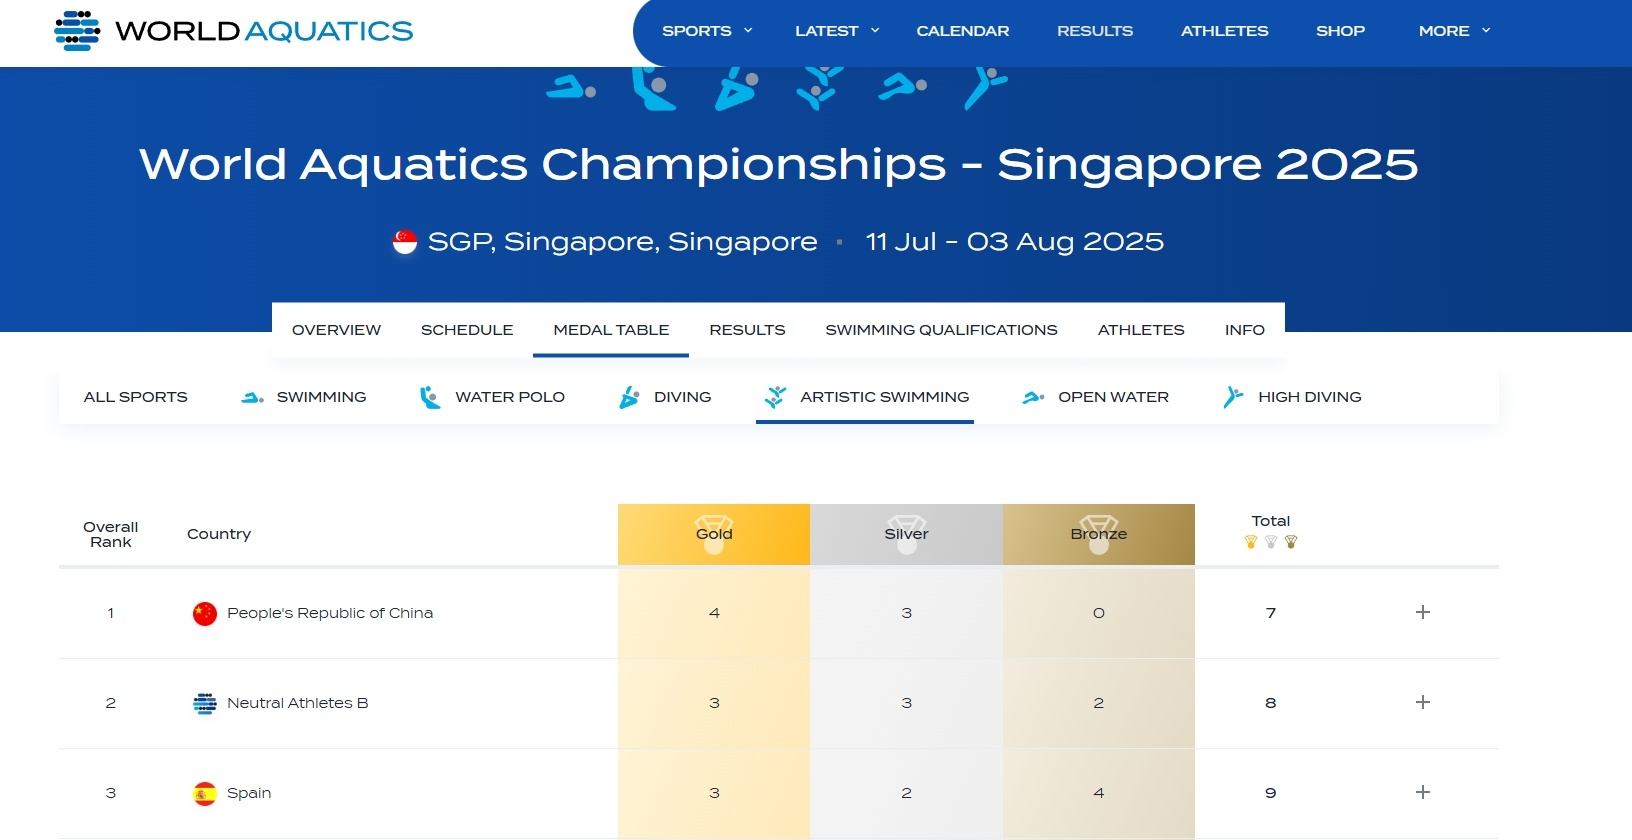This screenshot has width=1632, height=840.
Task: Open the Sports dropdown menu
Action: click(707, 31)
